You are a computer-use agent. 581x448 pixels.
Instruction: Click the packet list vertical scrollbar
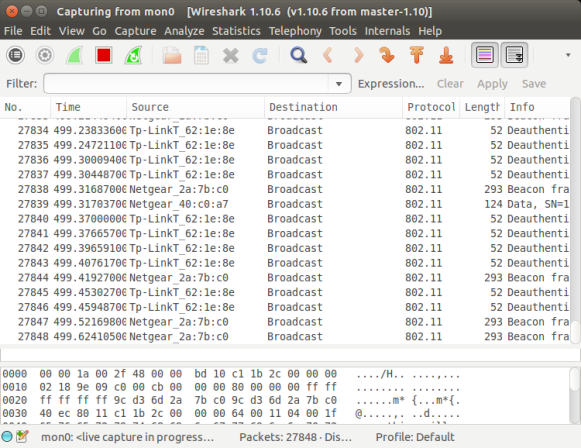tap(575, 220)
